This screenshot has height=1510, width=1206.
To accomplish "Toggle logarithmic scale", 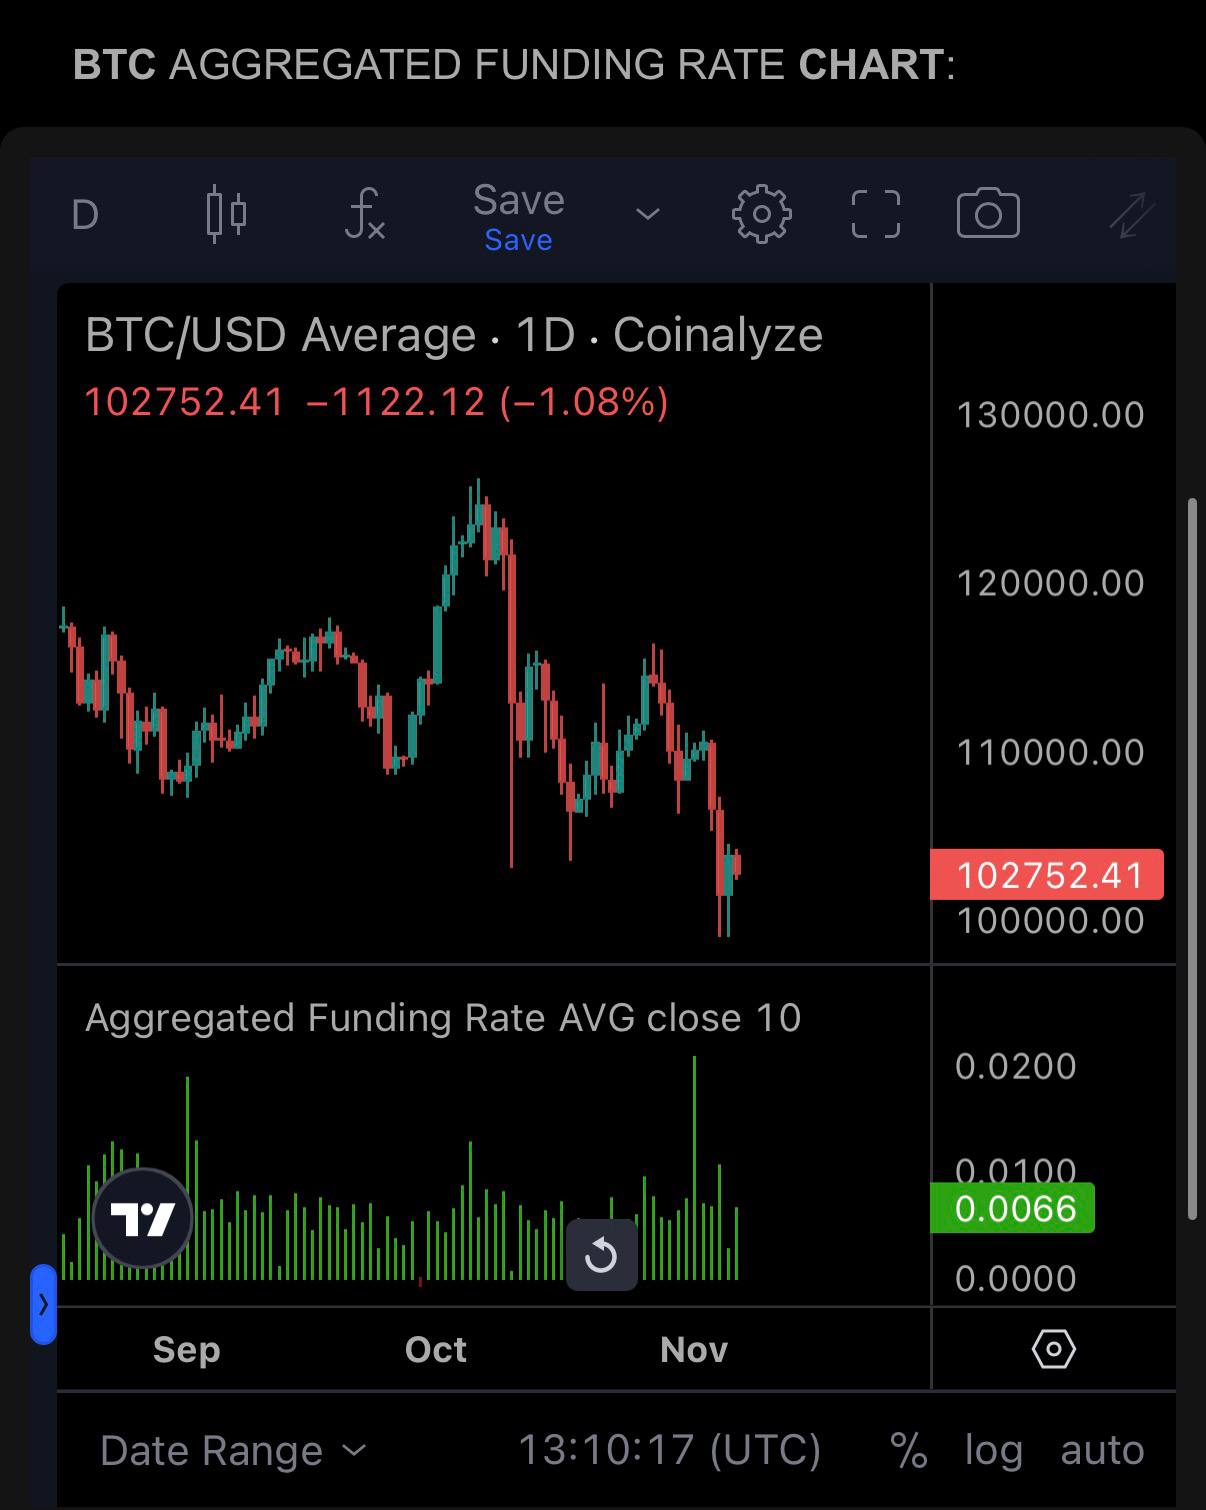I will [993, 1450].
